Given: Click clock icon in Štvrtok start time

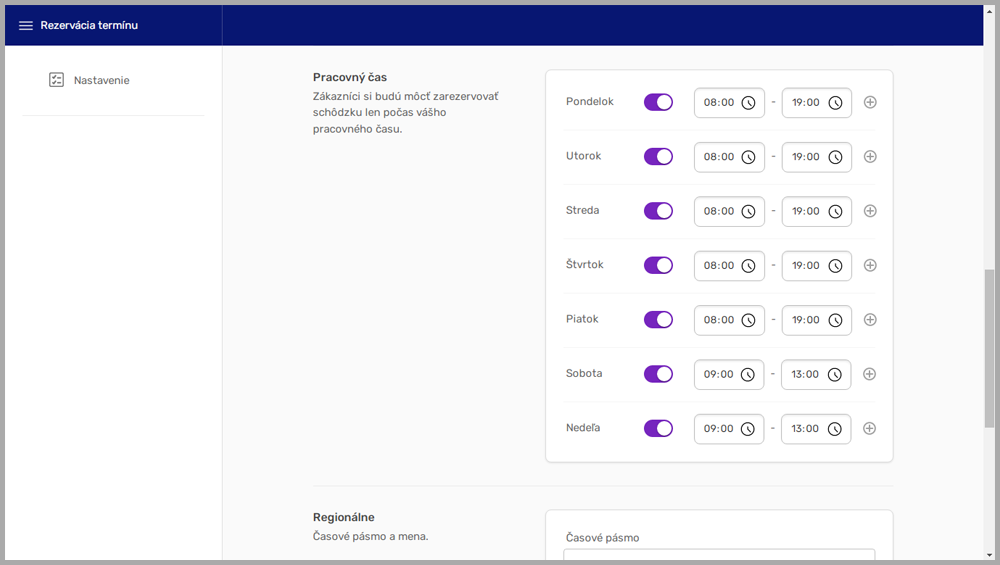Looking at the screenshot, I should pyautogui.click(x=748, y=266).
